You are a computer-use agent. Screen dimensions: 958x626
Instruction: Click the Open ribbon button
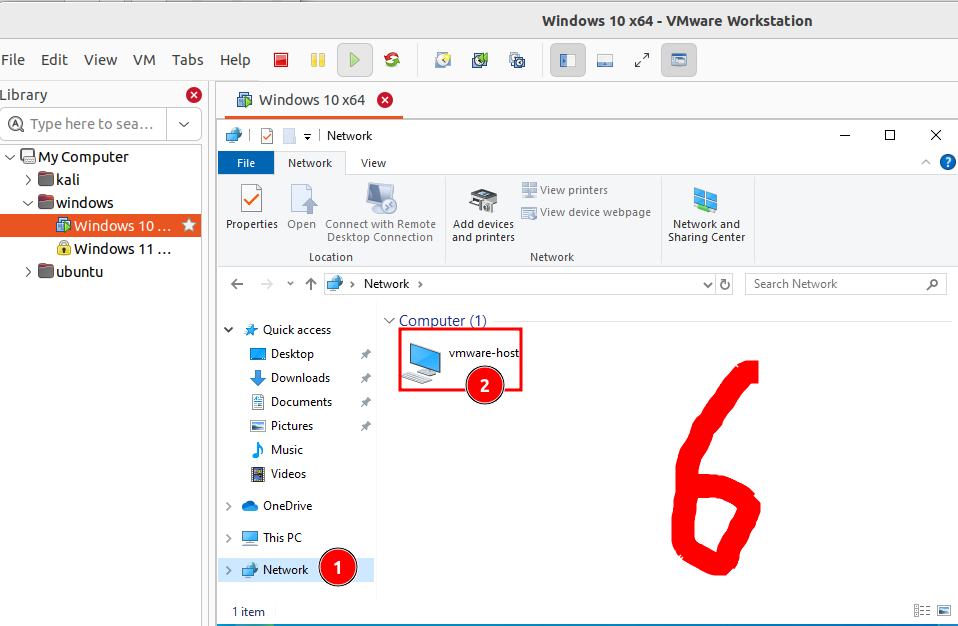tap(302, 206)
